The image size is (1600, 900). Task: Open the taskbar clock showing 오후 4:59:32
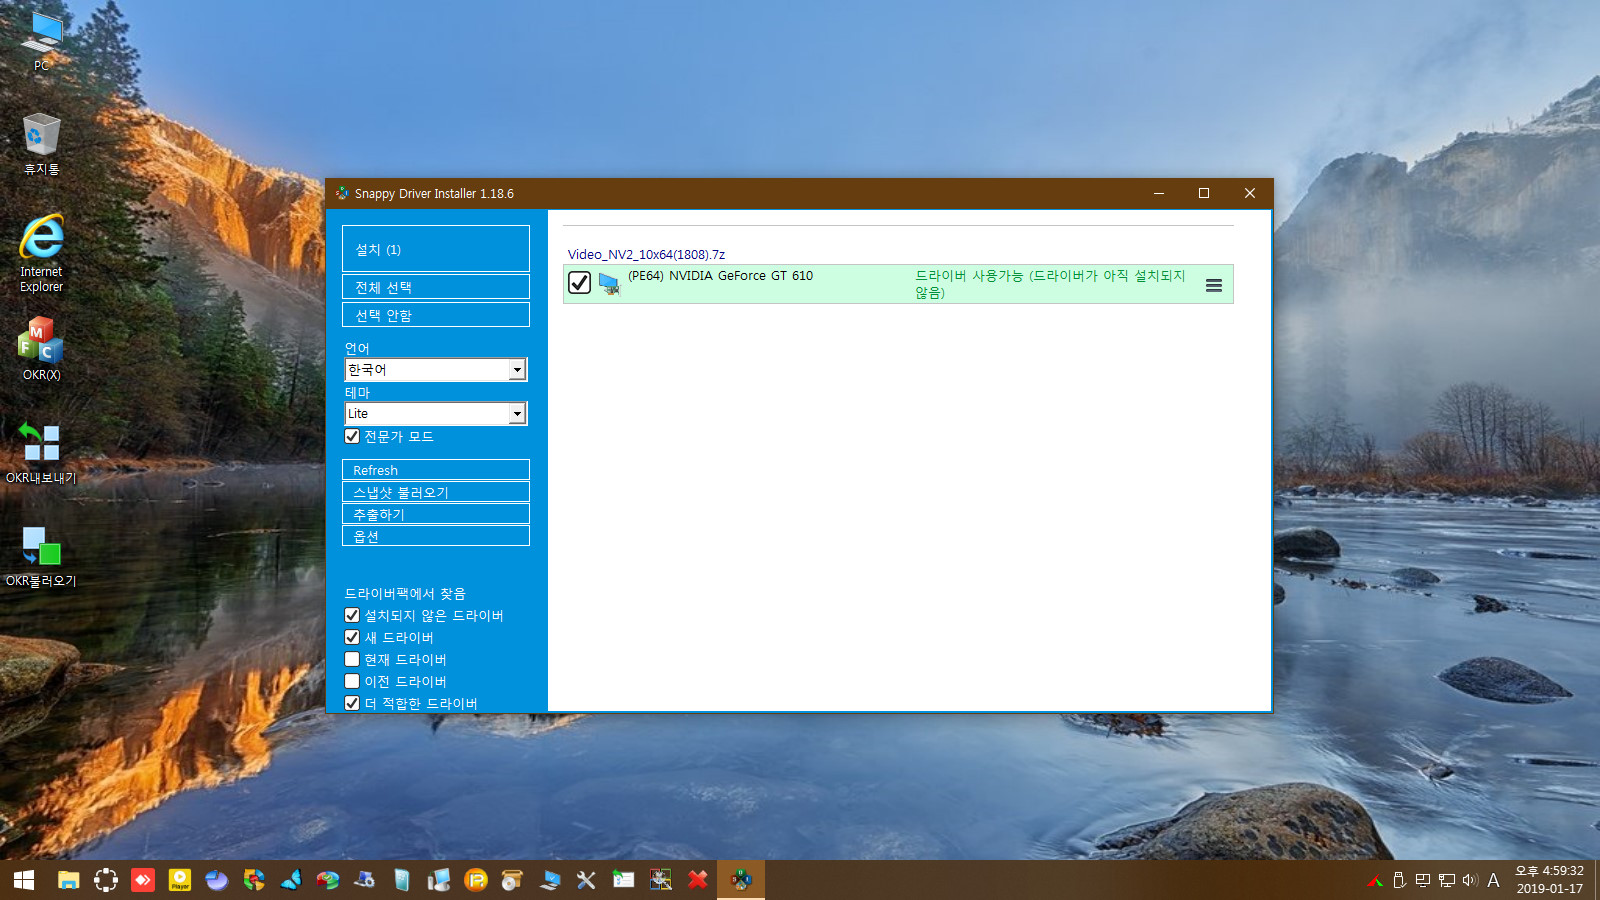pyautogui.click(x=1549, y=880)
